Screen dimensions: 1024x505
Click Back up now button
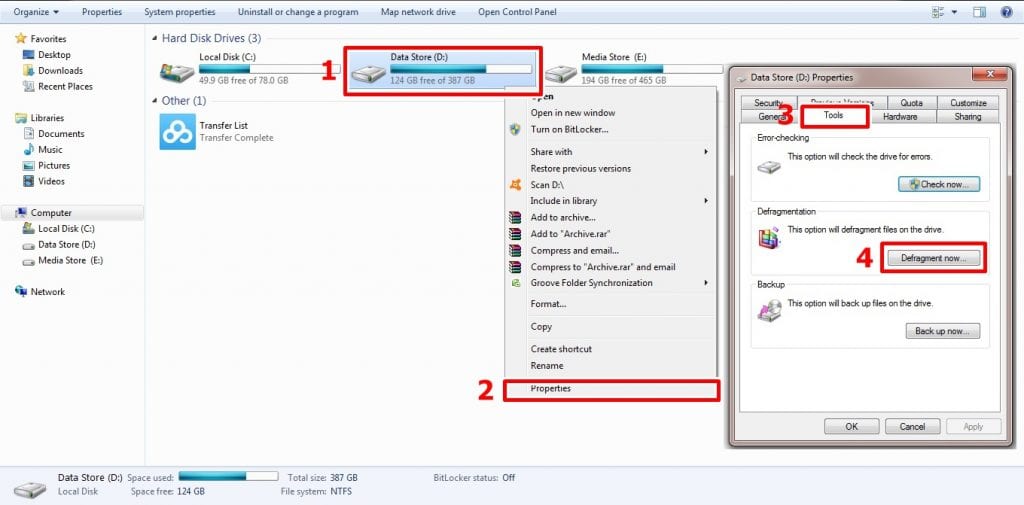point(942,331)
